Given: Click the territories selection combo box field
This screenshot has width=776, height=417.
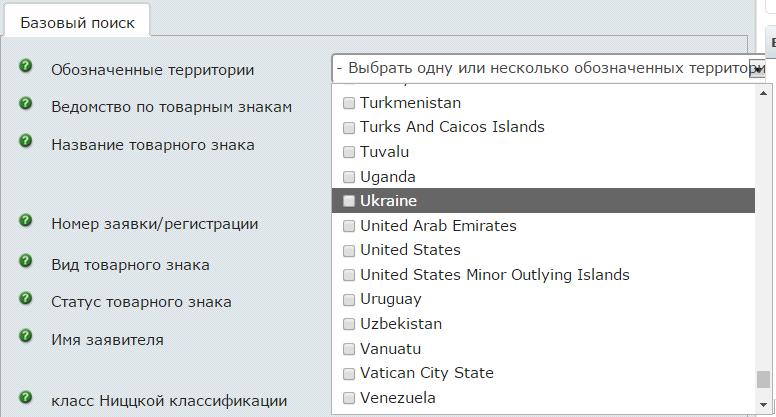Looking at the screenshot, I should pos(540,69).
